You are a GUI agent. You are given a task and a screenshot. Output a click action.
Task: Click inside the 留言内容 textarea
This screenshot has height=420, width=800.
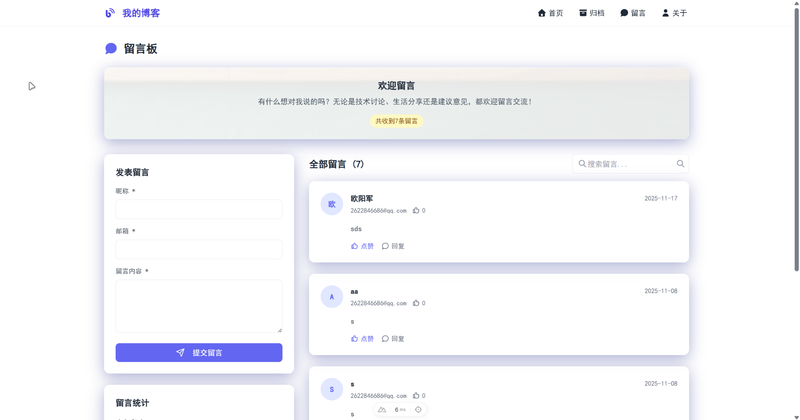[199, 306]
